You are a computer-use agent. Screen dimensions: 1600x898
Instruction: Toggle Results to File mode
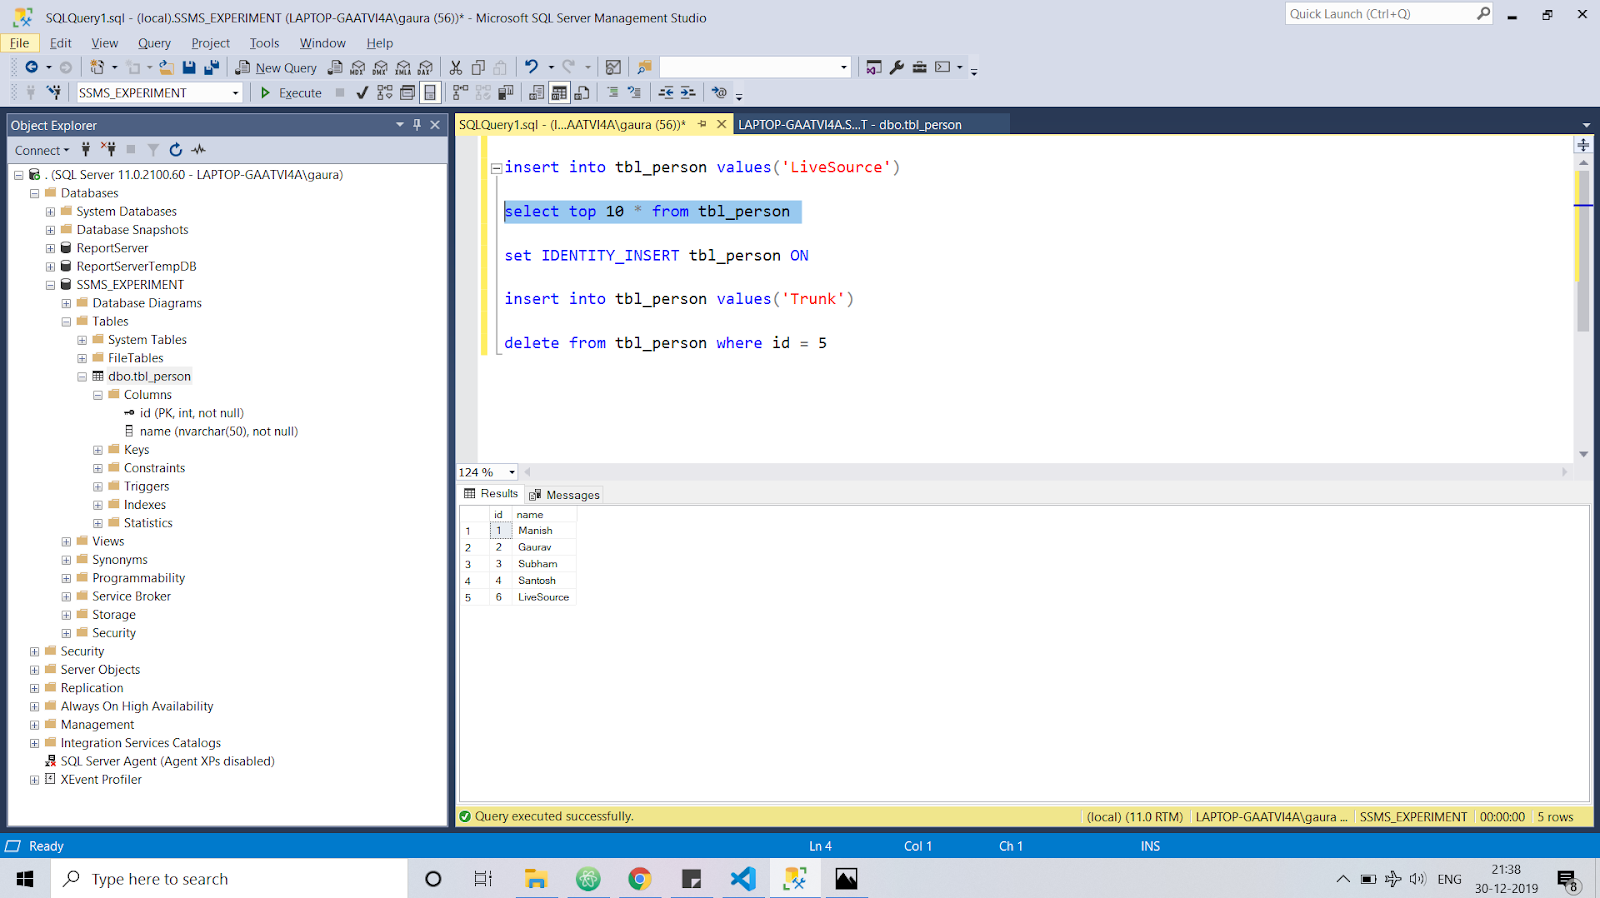(x=582, y=93)
